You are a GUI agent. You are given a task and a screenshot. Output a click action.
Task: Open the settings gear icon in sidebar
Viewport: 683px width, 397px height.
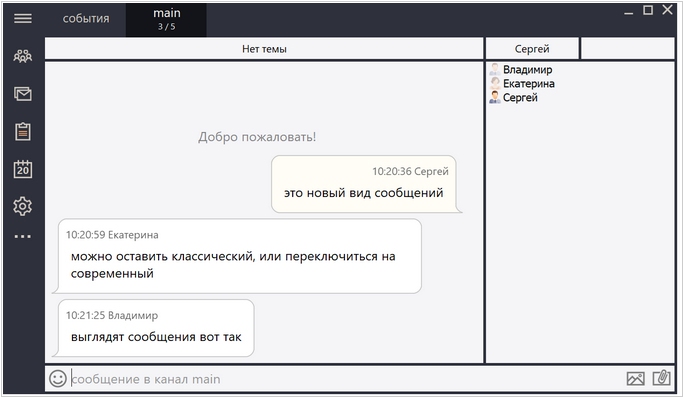click(23, 206)
